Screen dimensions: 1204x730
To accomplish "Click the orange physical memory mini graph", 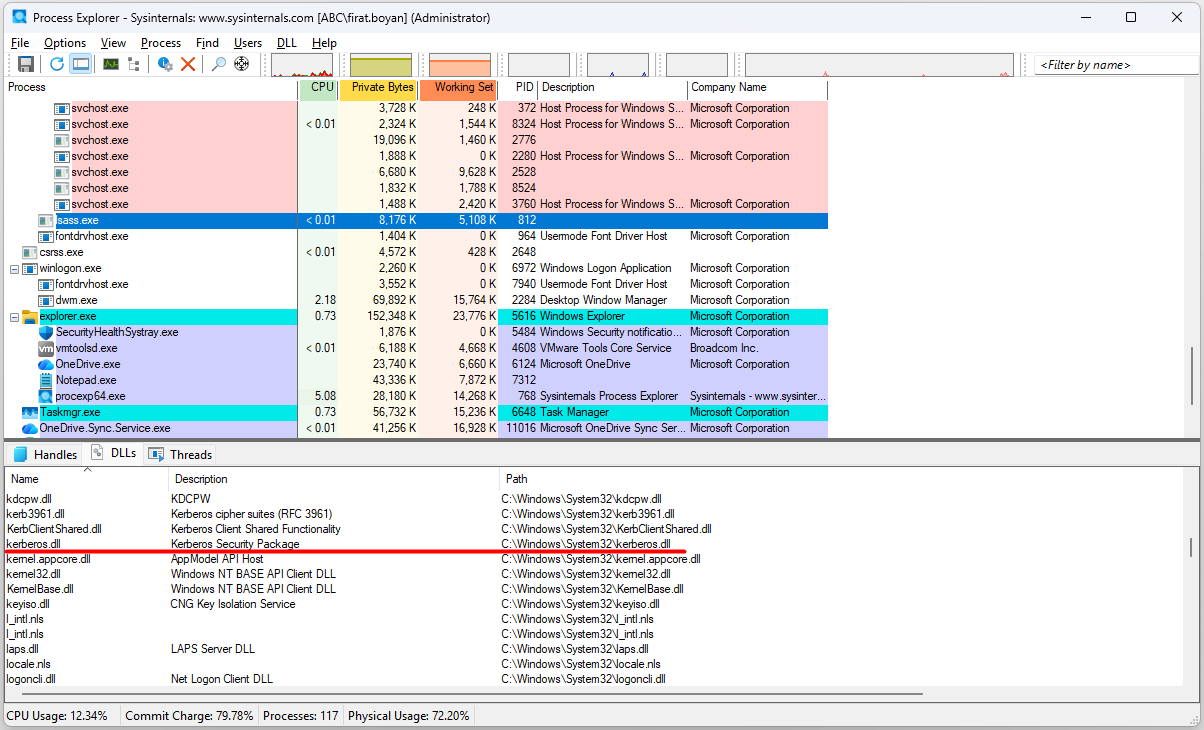I will click(460, 65).
